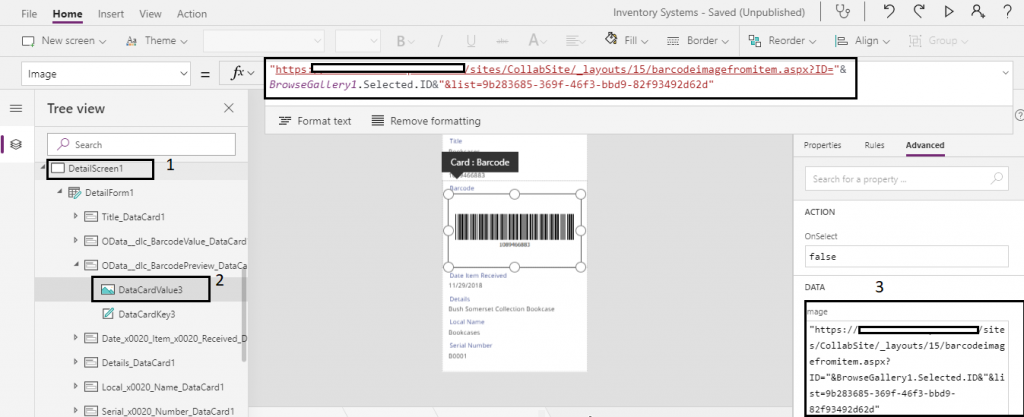This screenshot has width=1024, height=417.
Task: Undo the last action
Action: click(x=888, y=12)
